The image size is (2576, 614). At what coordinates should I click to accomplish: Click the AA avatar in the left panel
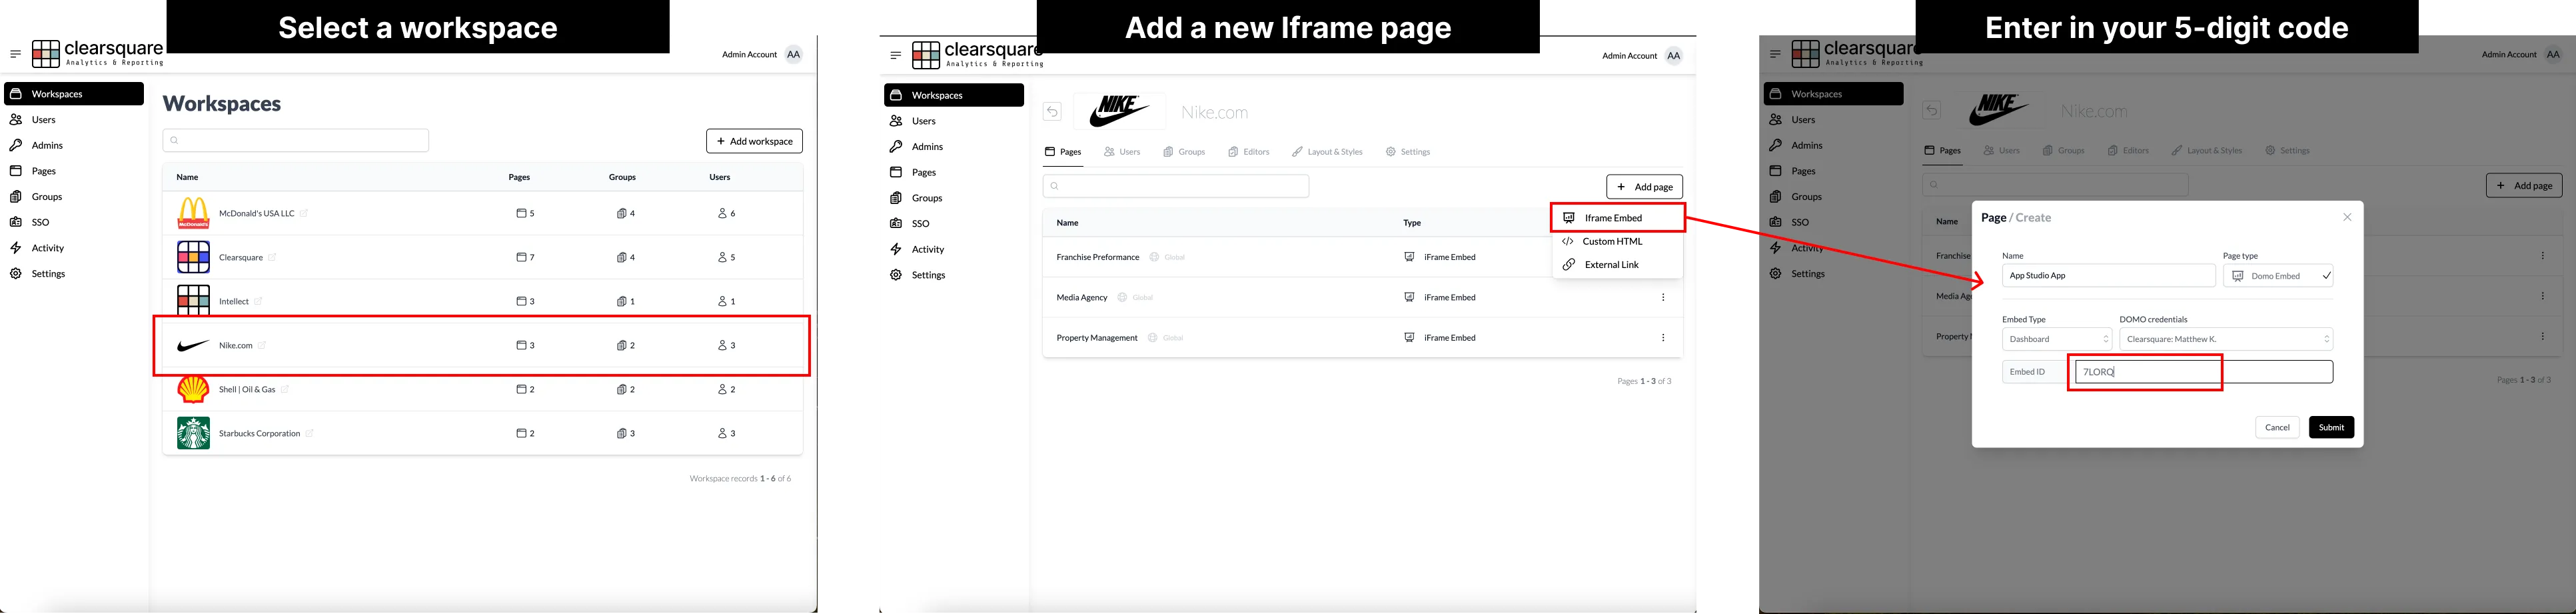(x=793, y=55)
